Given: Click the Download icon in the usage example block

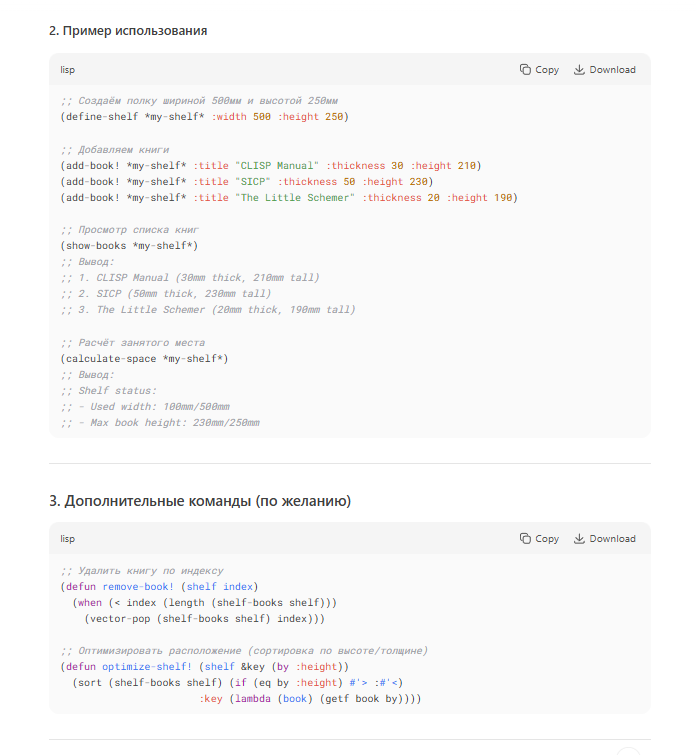Looking at the screenshot, I should (579, 70).
